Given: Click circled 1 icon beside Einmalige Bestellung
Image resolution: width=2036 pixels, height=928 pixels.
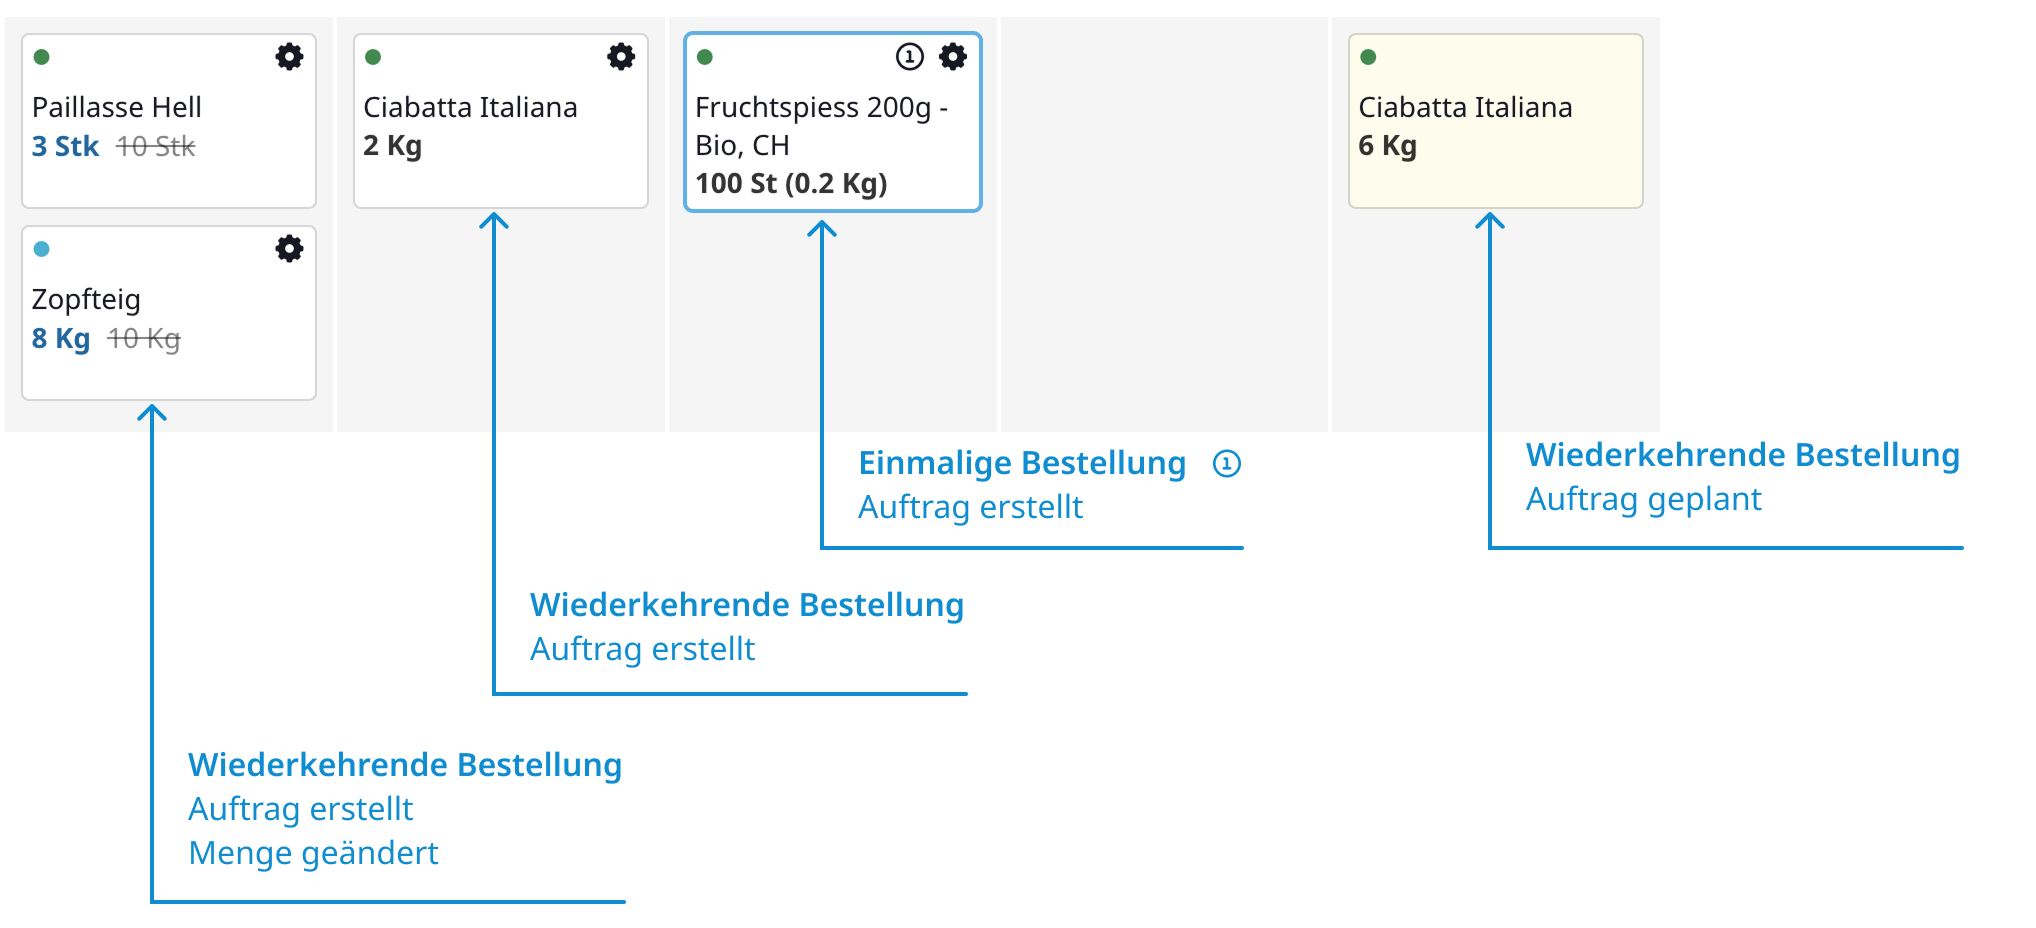Looking at the screenshot, I should (1227, 464).
